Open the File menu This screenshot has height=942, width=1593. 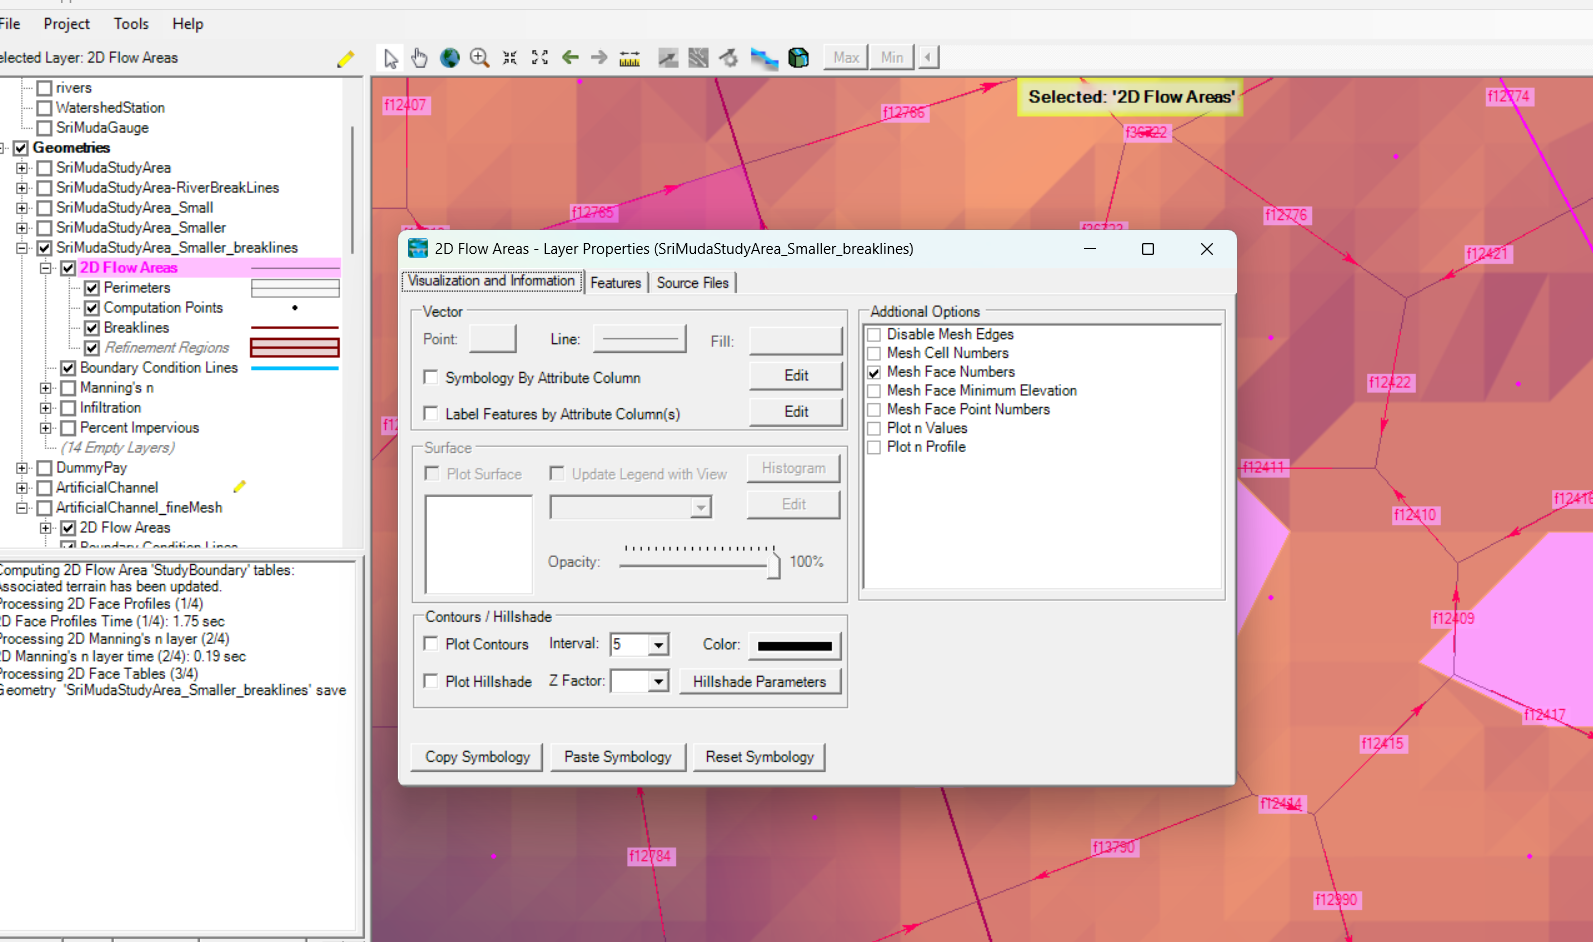[9, 23]
